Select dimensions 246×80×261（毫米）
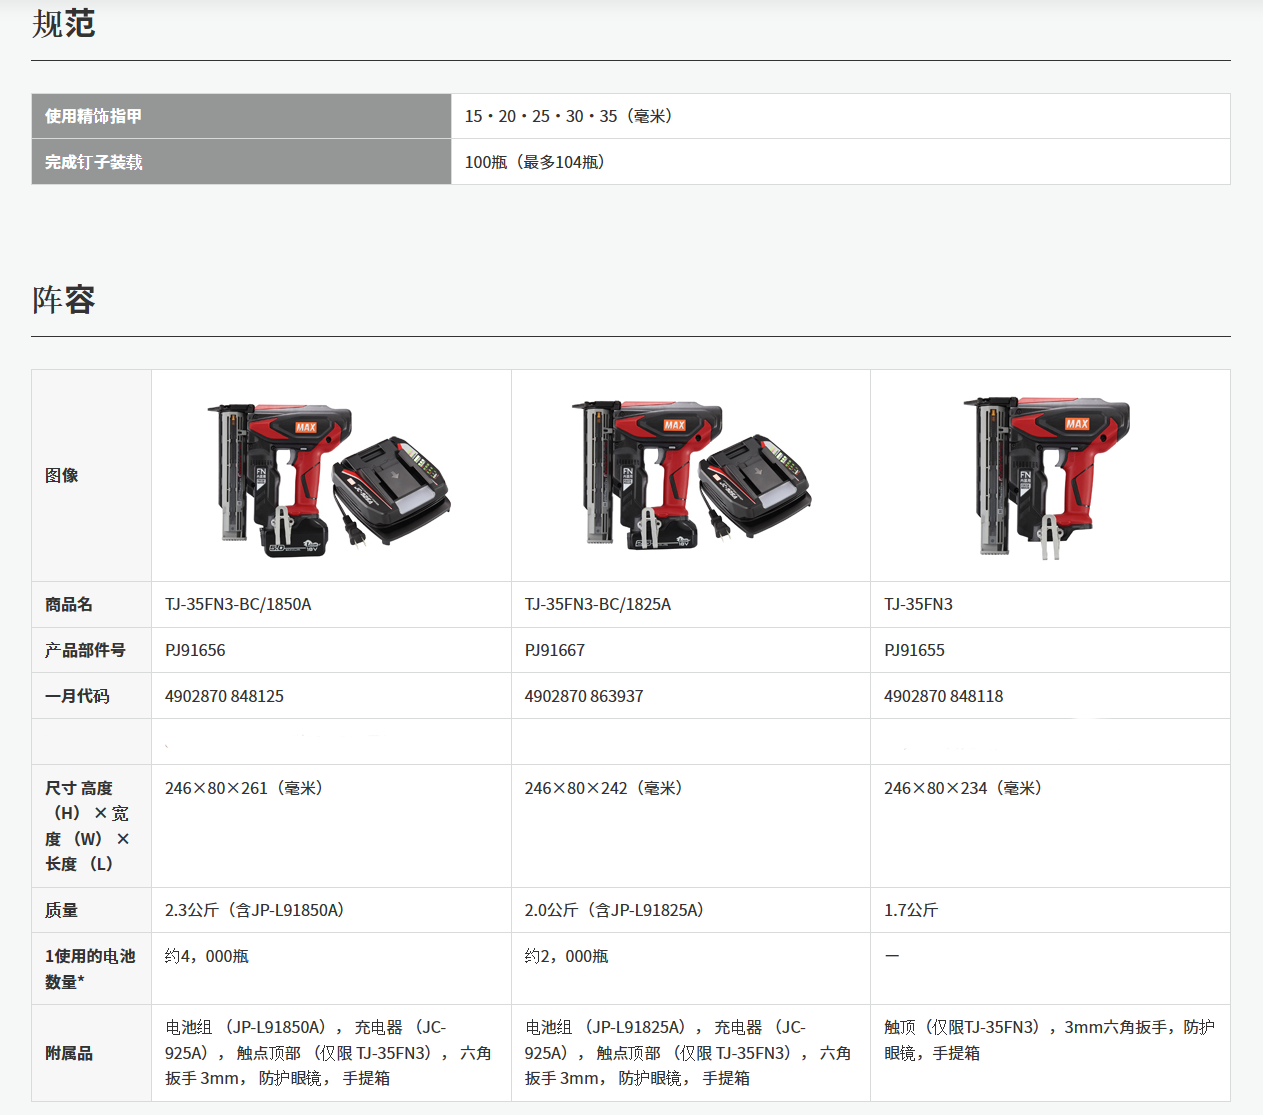 pyautogui.click(x=247, y=788)
